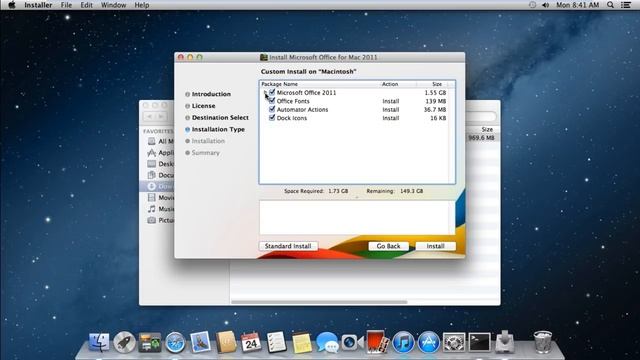The height and width of the screenshot is (360, 640).
Task: Click the License step label
Action: click(204, 106)
